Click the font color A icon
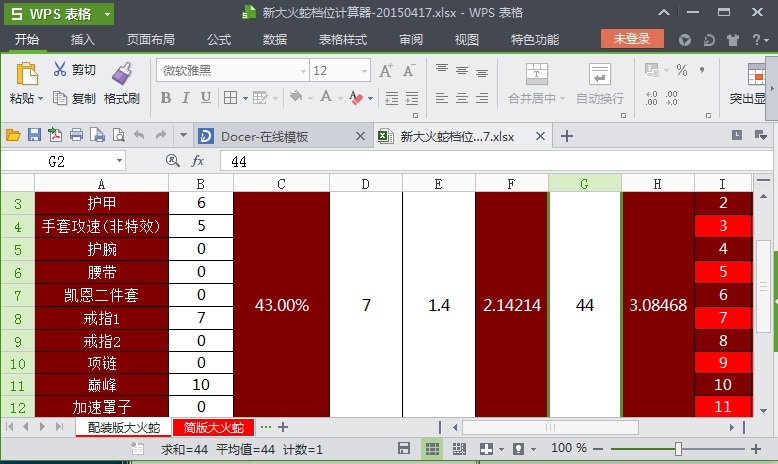Image resolution: width=778 pixels, height=464 pixels. click(326, 96)
